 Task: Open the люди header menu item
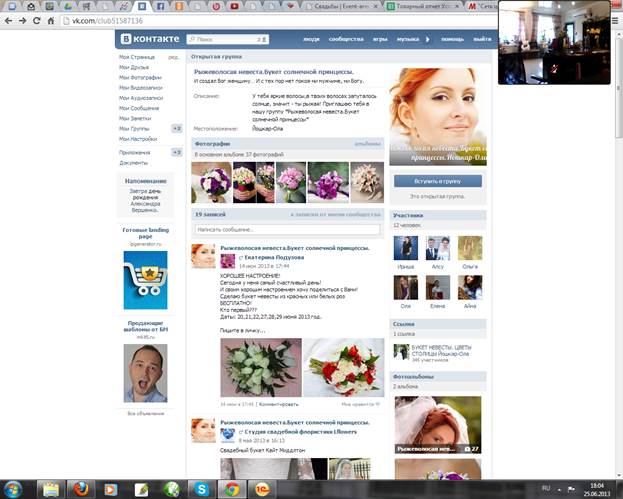(x=311, y=39)
